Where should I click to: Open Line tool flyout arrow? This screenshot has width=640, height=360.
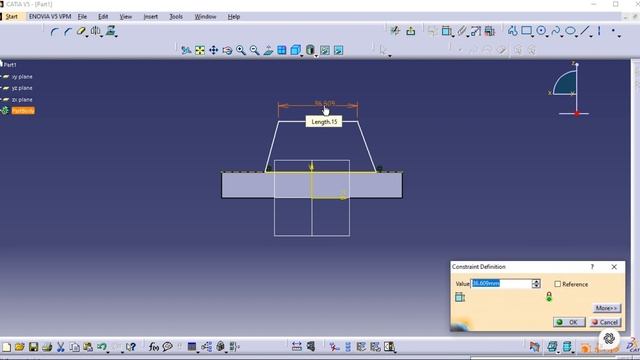[x=591, y=37]
